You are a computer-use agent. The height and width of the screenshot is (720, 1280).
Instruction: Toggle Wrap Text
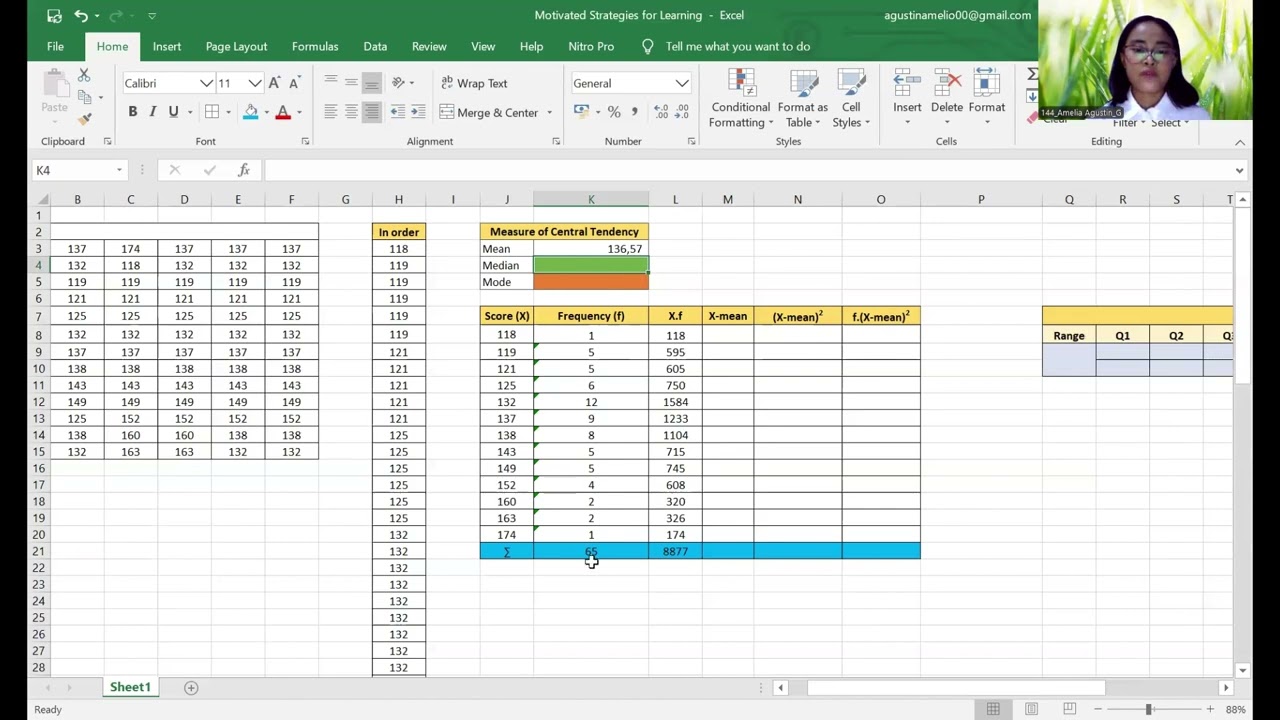coord(474,83)
